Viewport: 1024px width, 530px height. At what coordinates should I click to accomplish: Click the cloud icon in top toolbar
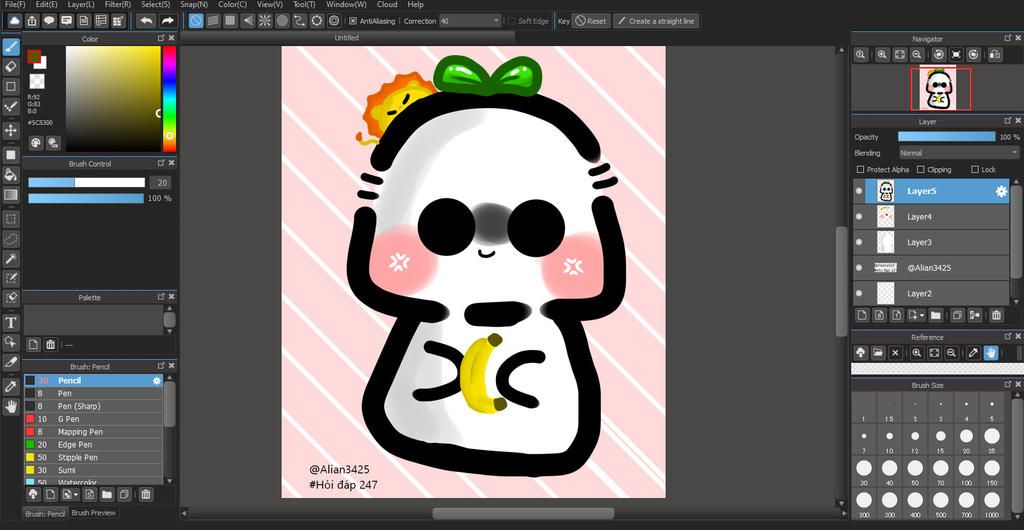tap(15, 21)
